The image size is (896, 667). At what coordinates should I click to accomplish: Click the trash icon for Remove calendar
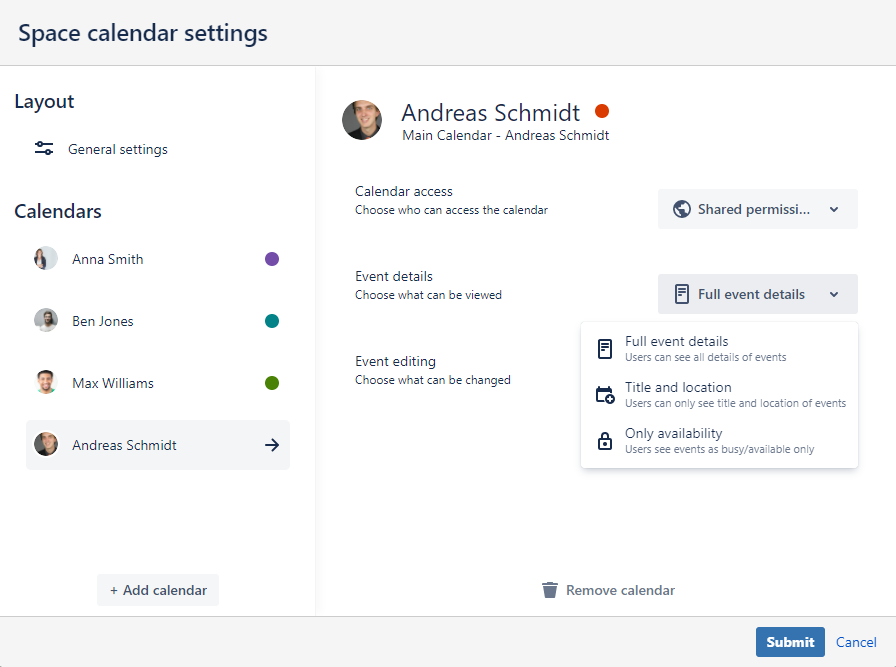tap(549, 590)
